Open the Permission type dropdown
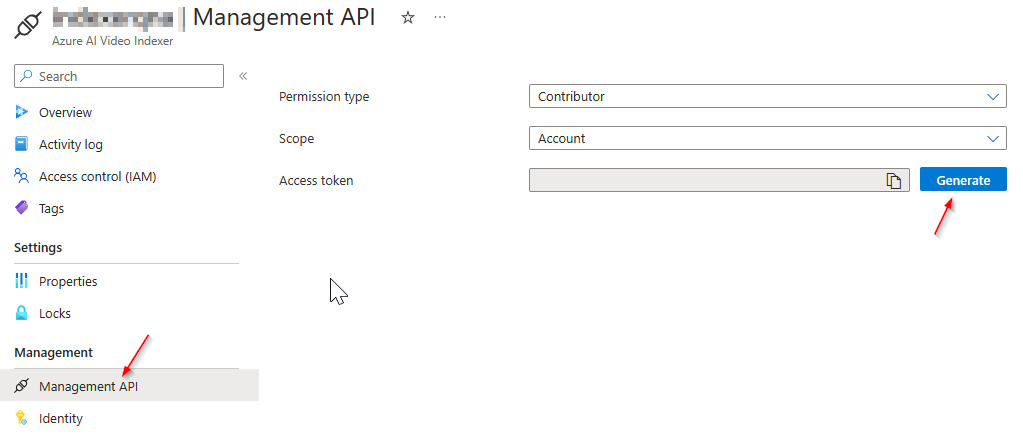 (768, 97)
